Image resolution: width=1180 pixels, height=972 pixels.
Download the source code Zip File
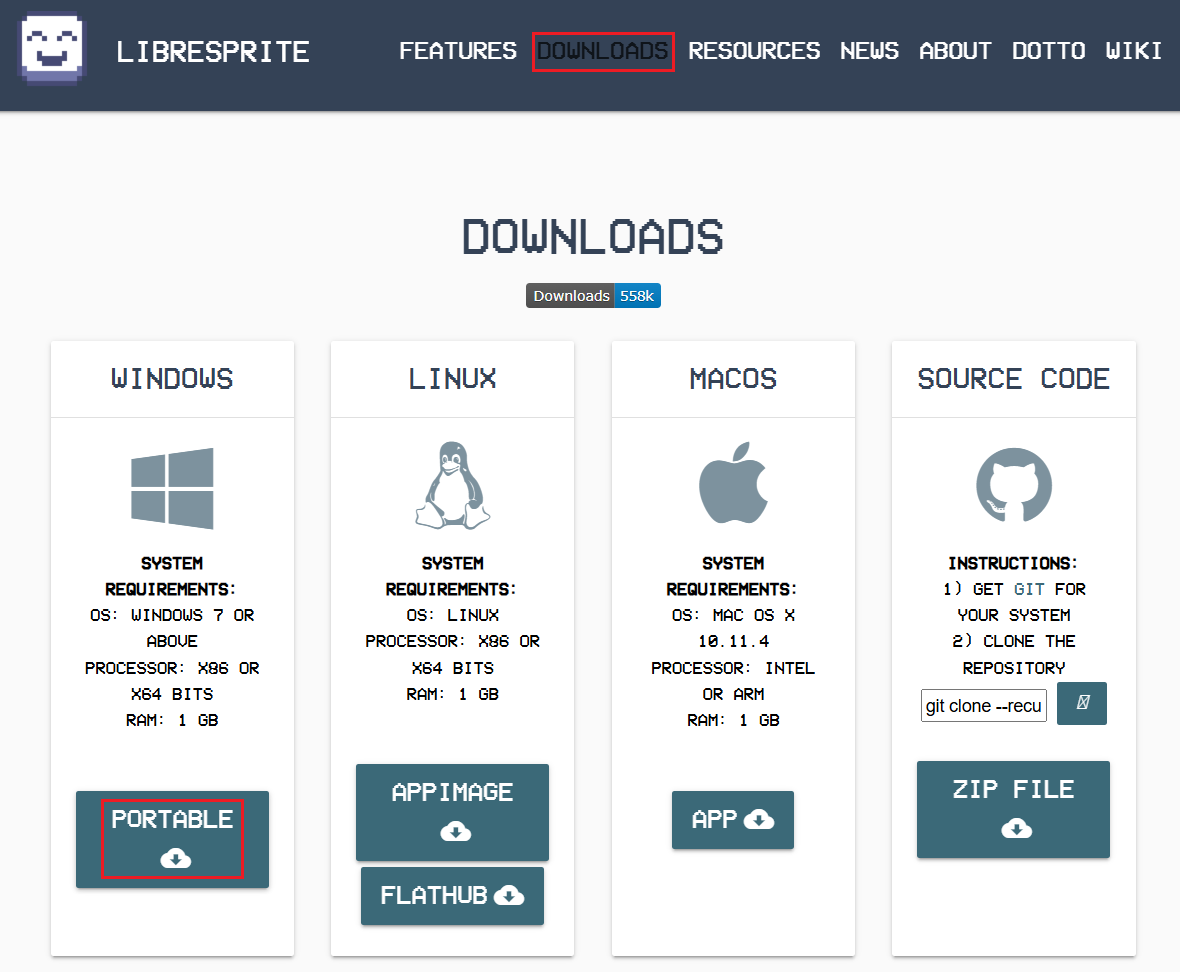[x=1013, y=809]
